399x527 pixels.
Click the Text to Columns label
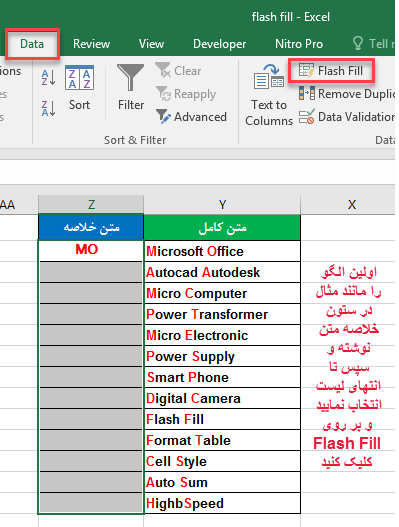coord(269,113)
